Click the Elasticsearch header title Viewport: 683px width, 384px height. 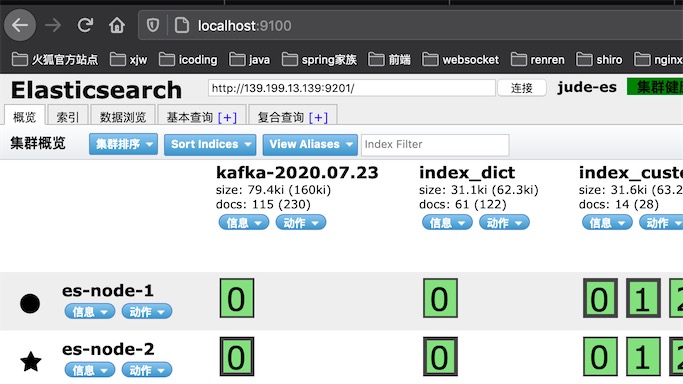point(96,90)
